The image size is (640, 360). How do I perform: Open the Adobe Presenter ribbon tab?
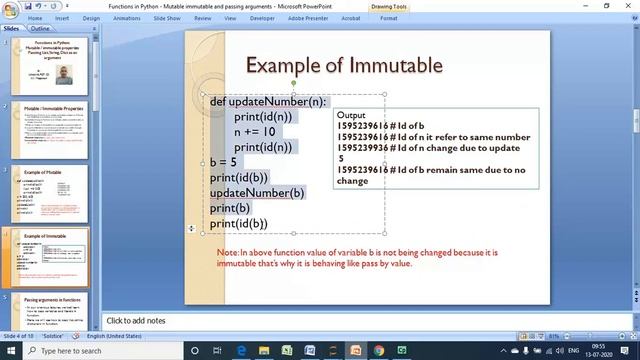point(308,18)
